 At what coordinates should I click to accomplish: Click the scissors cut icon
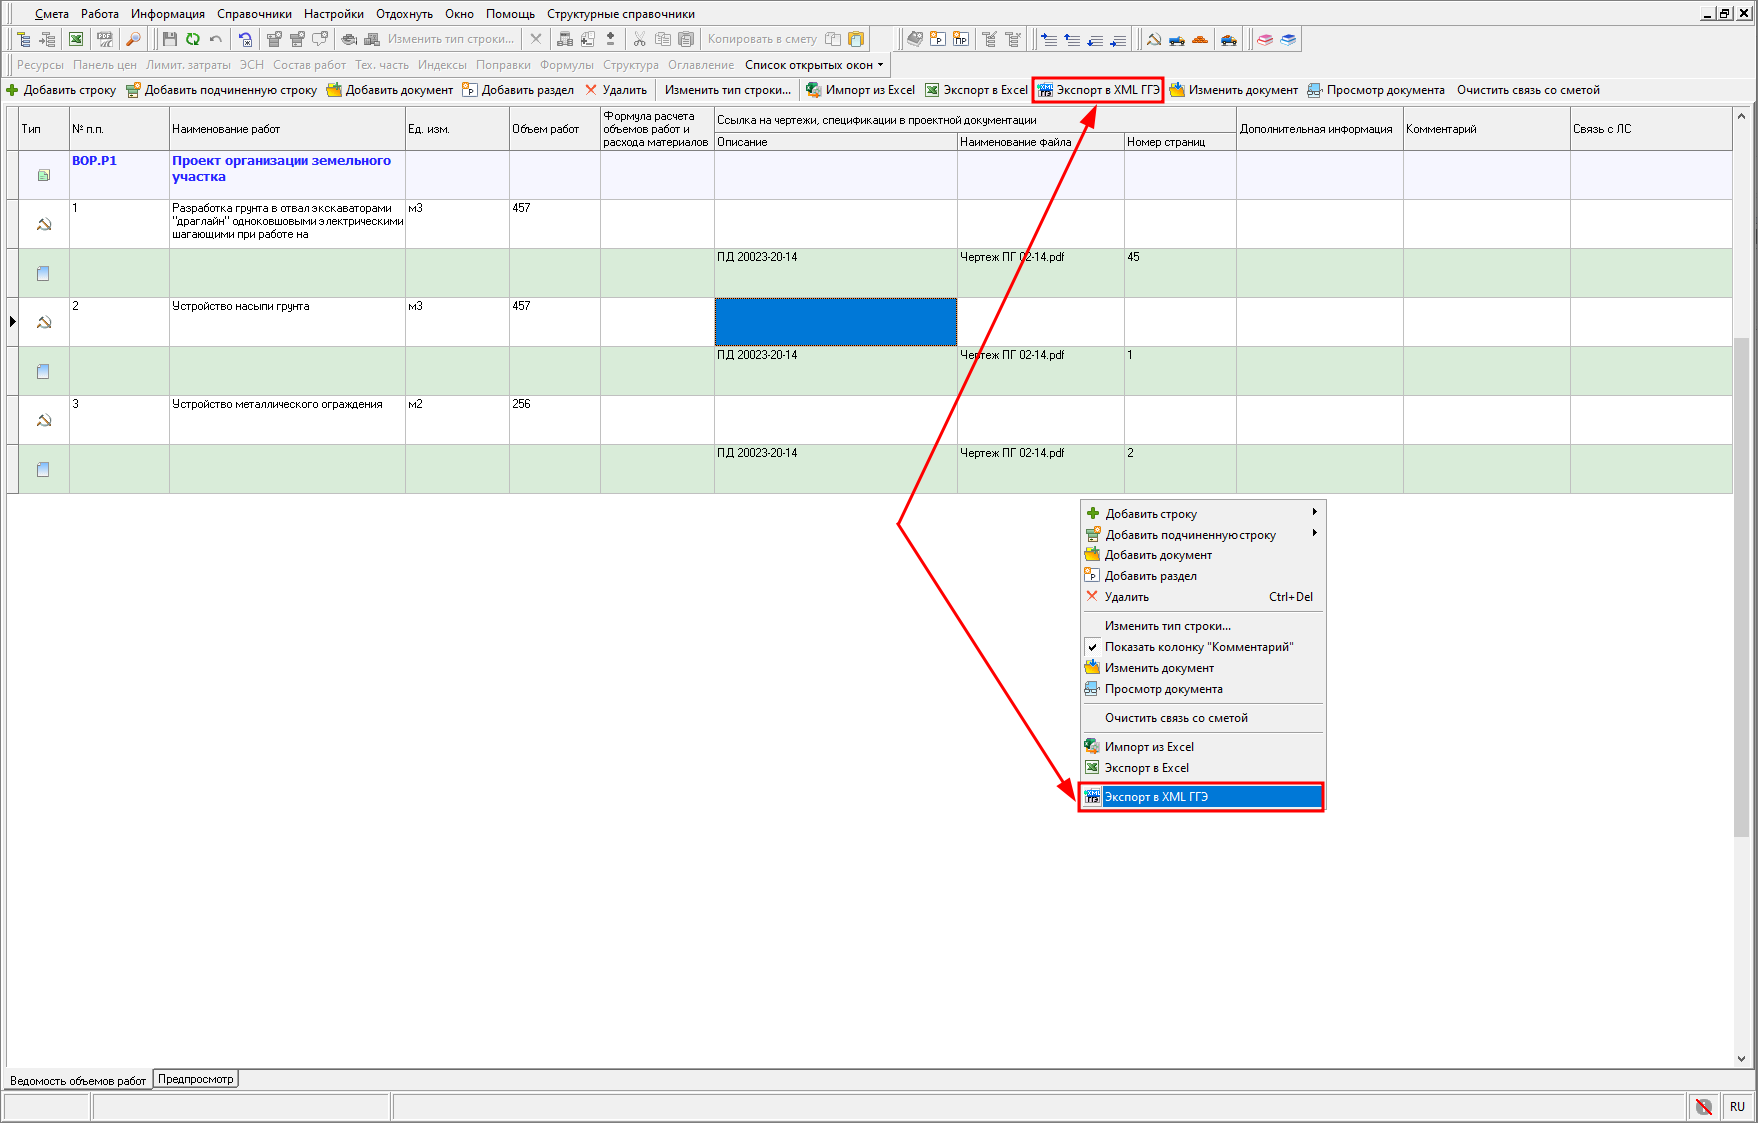[639, 39]
